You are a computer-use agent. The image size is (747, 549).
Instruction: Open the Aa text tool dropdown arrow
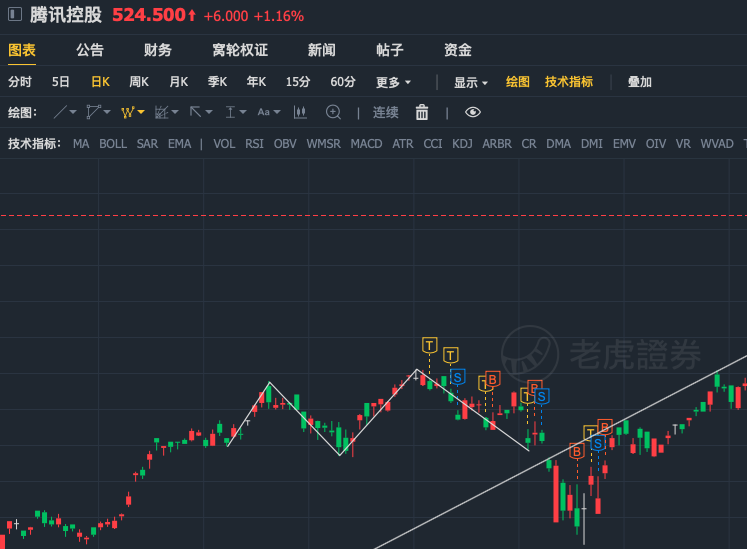[277, 112]
